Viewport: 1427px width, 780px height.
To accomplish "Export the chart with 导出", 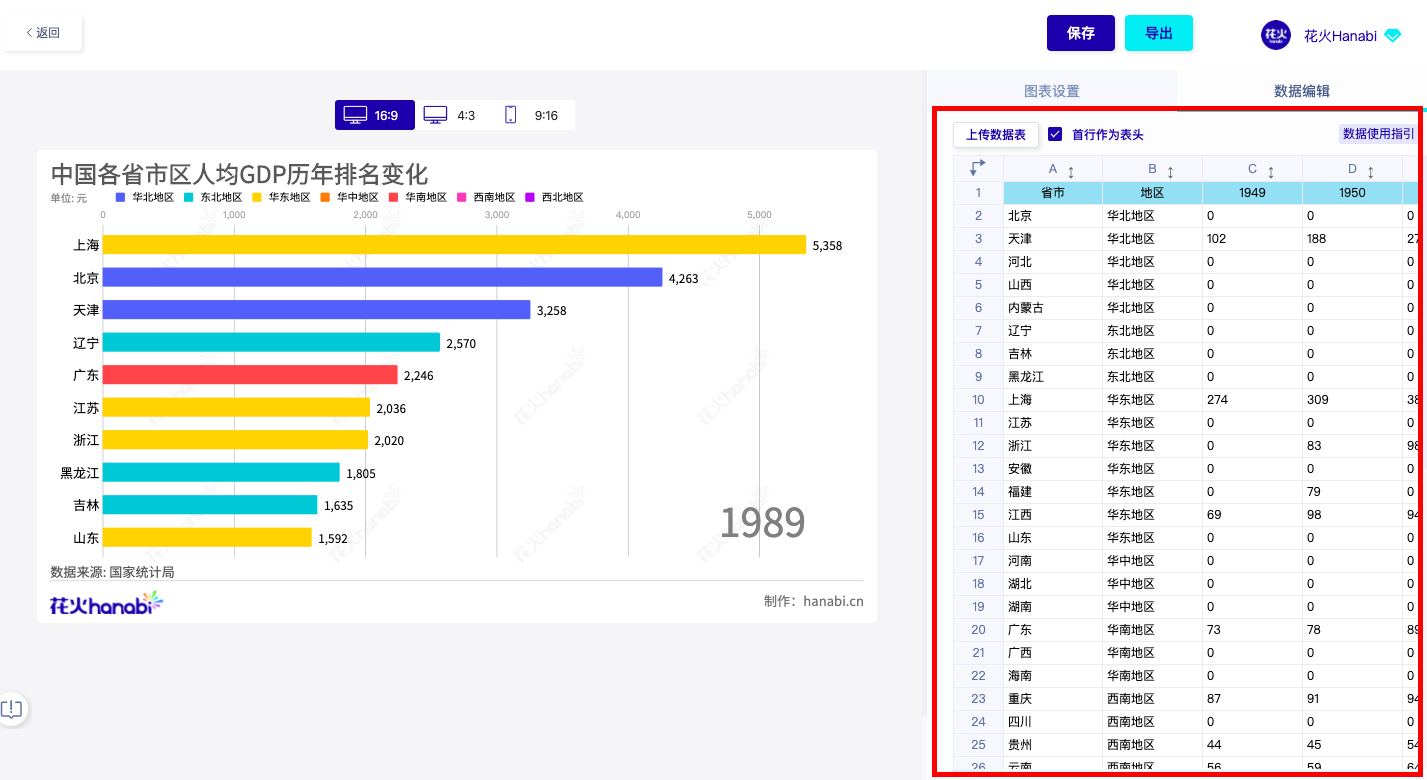I will pos(1159,33).
